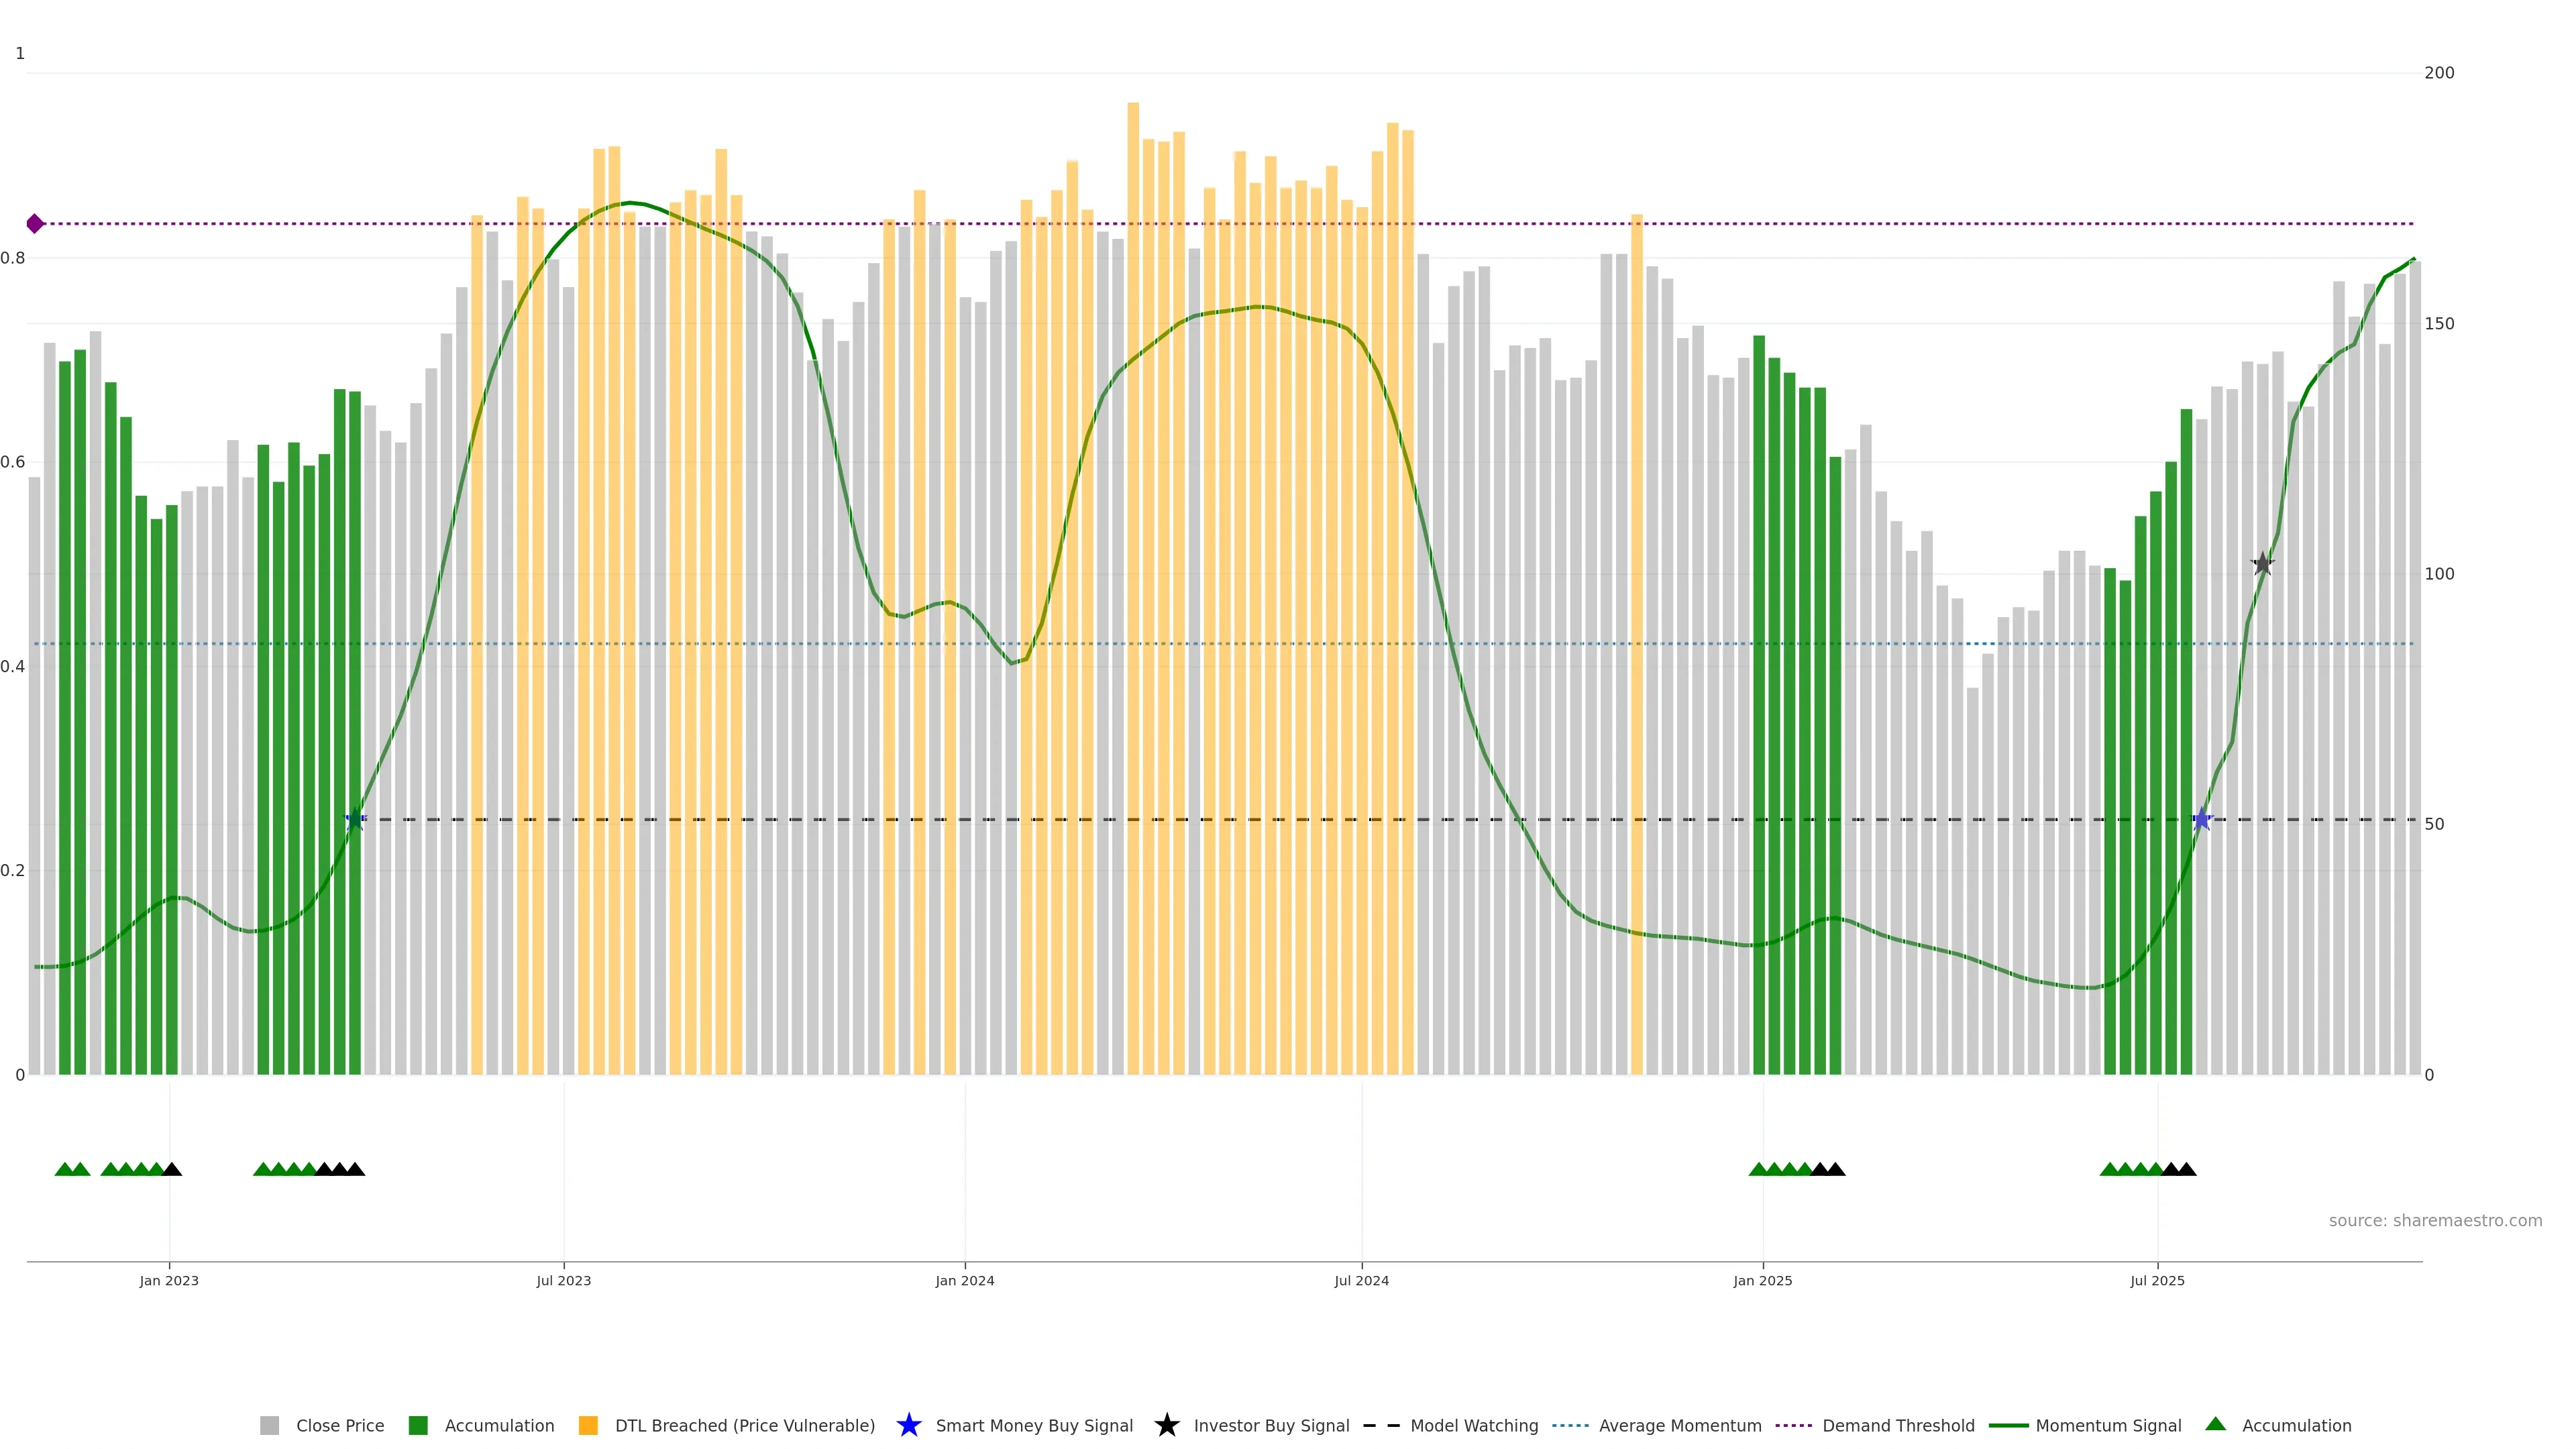The width and height of the screenshot is (2576, 1449).
Task: Click the blue star marker near July 2025
Action: pyautogui.click(x=2201, y=819)
